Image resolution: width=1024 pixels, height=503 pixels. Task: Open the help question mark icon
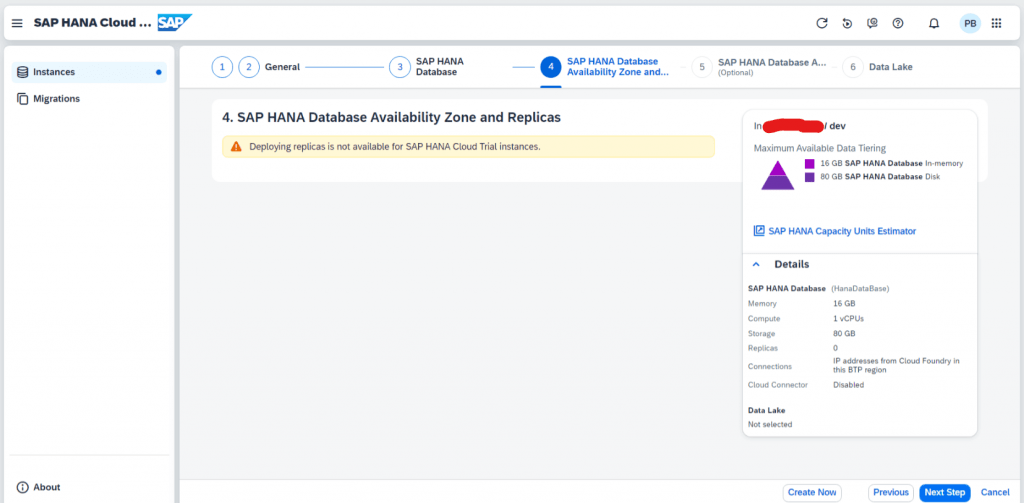898,24
